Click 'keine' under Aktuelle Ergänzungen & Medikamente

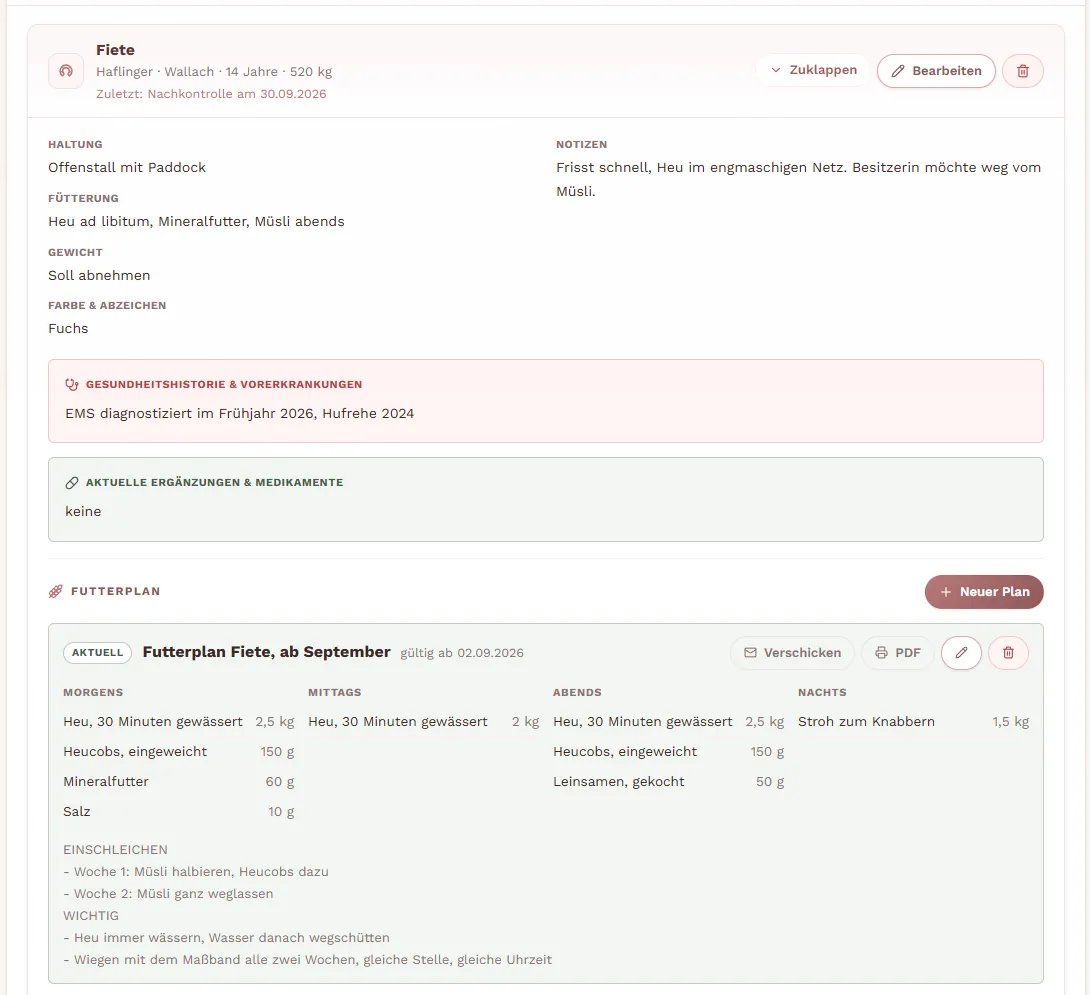(x=83, y=512)
